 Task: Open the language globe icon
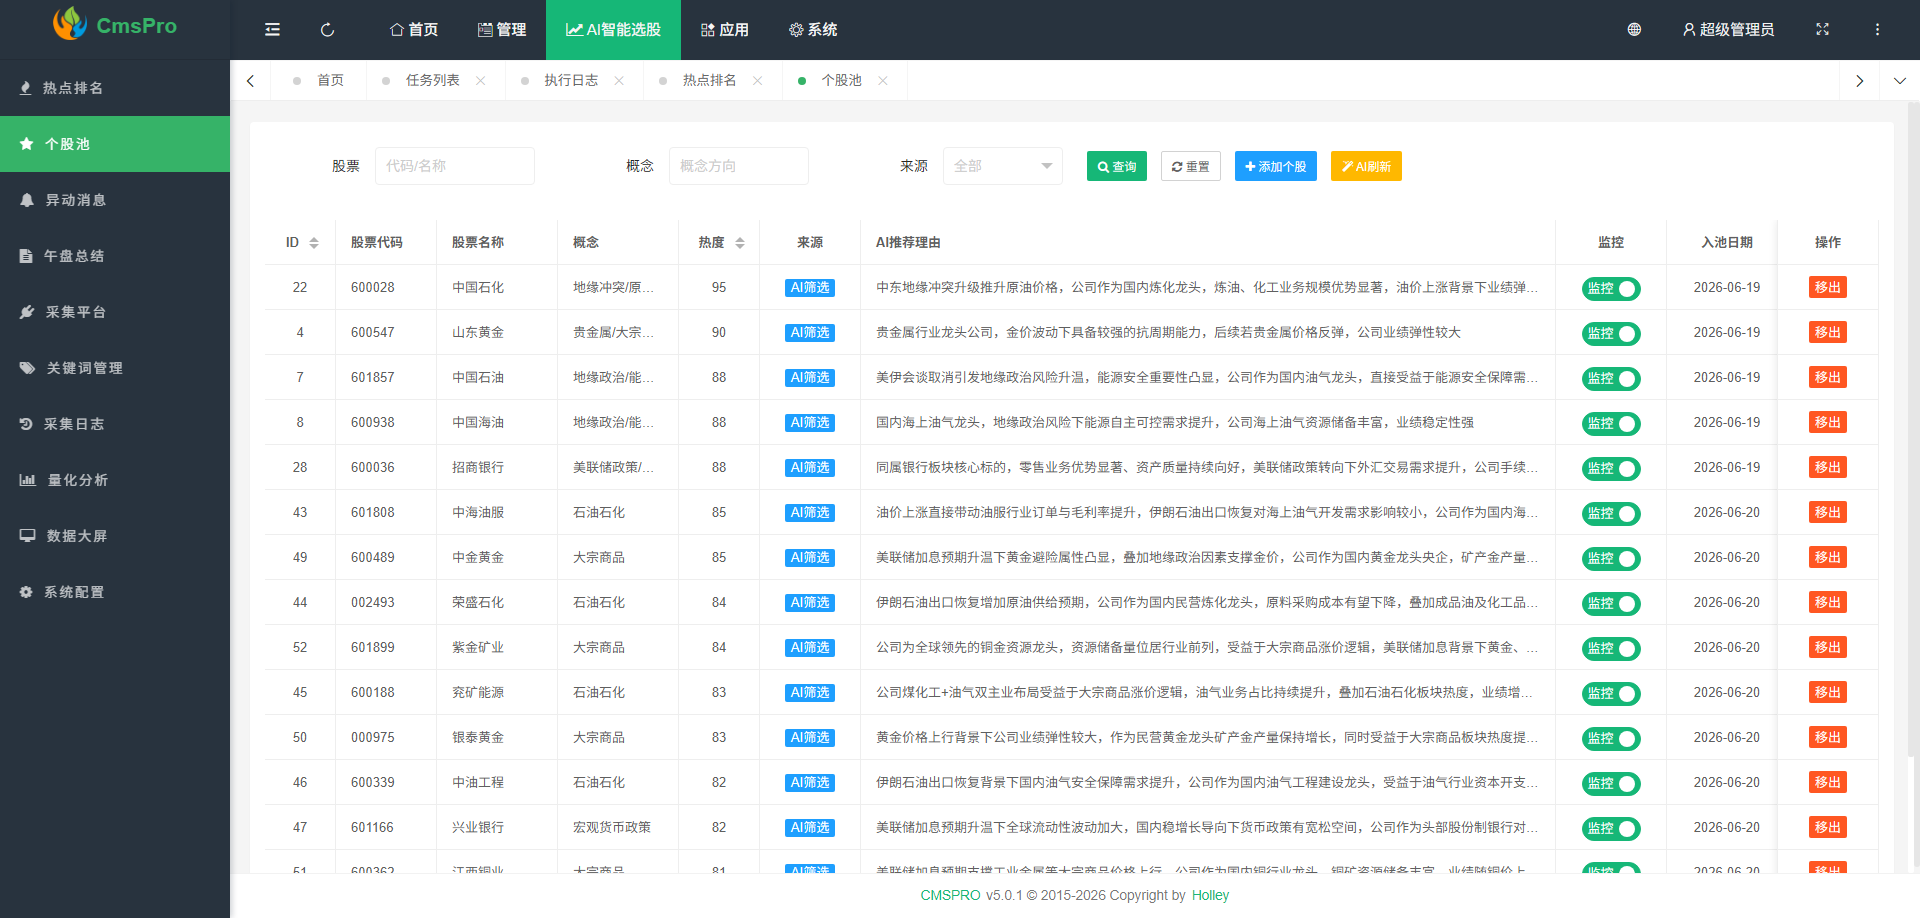click(1634, 30)
